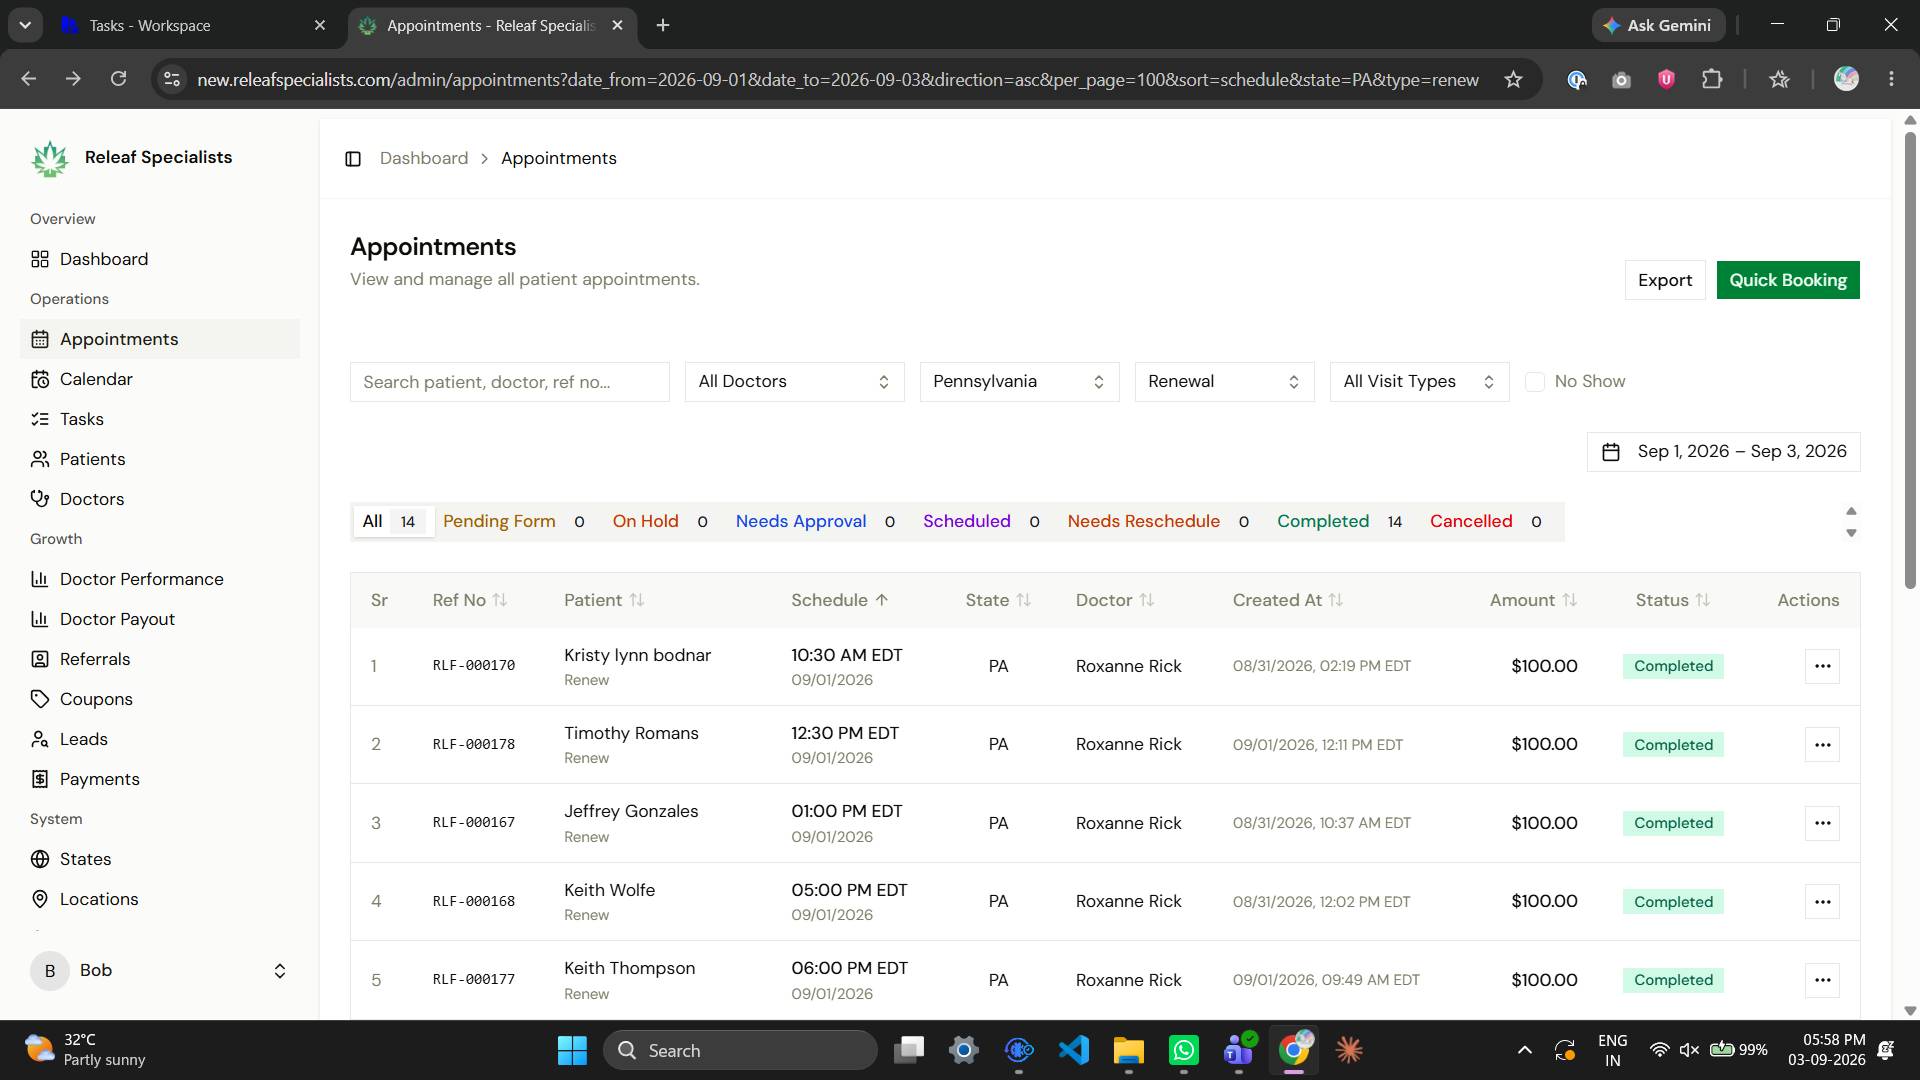The height and width of the screenshot is (1080, 1920).
Task: Open States globe icon in sidebar
Action: point(40,859)
